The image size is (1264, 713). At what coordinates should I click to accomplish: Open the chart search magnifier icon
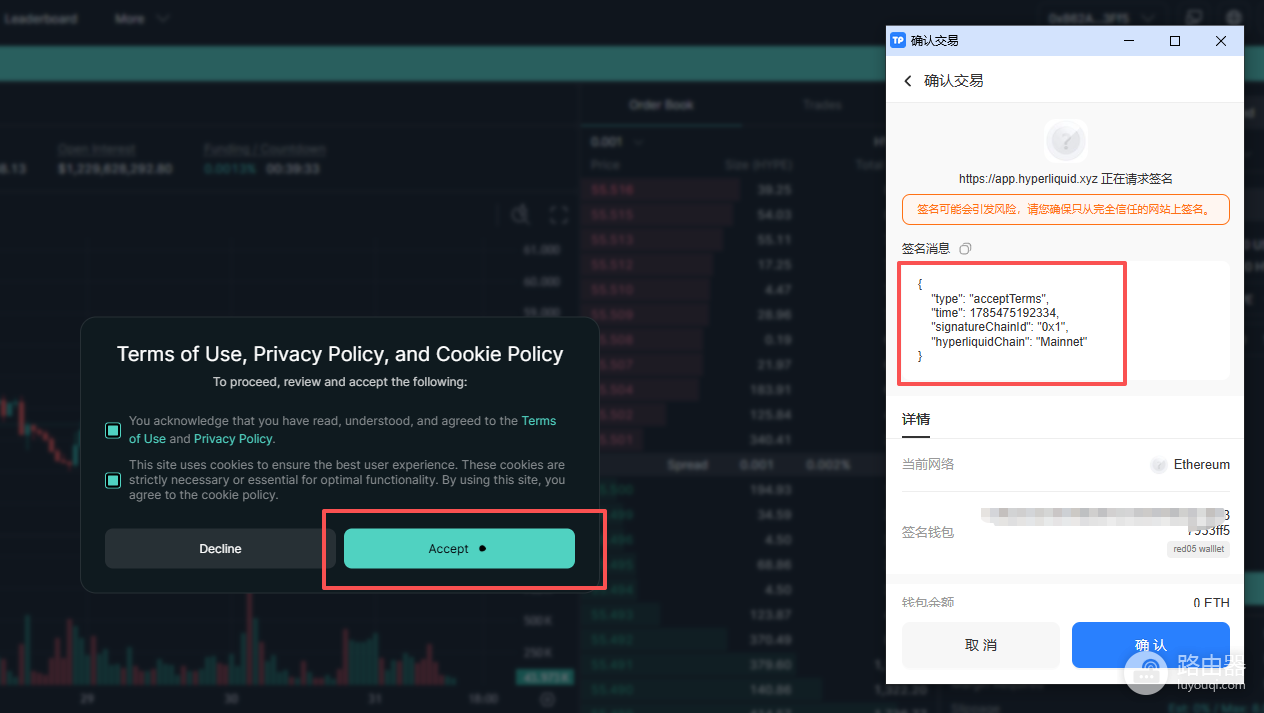pyautogui.click(x=520, y=214)
